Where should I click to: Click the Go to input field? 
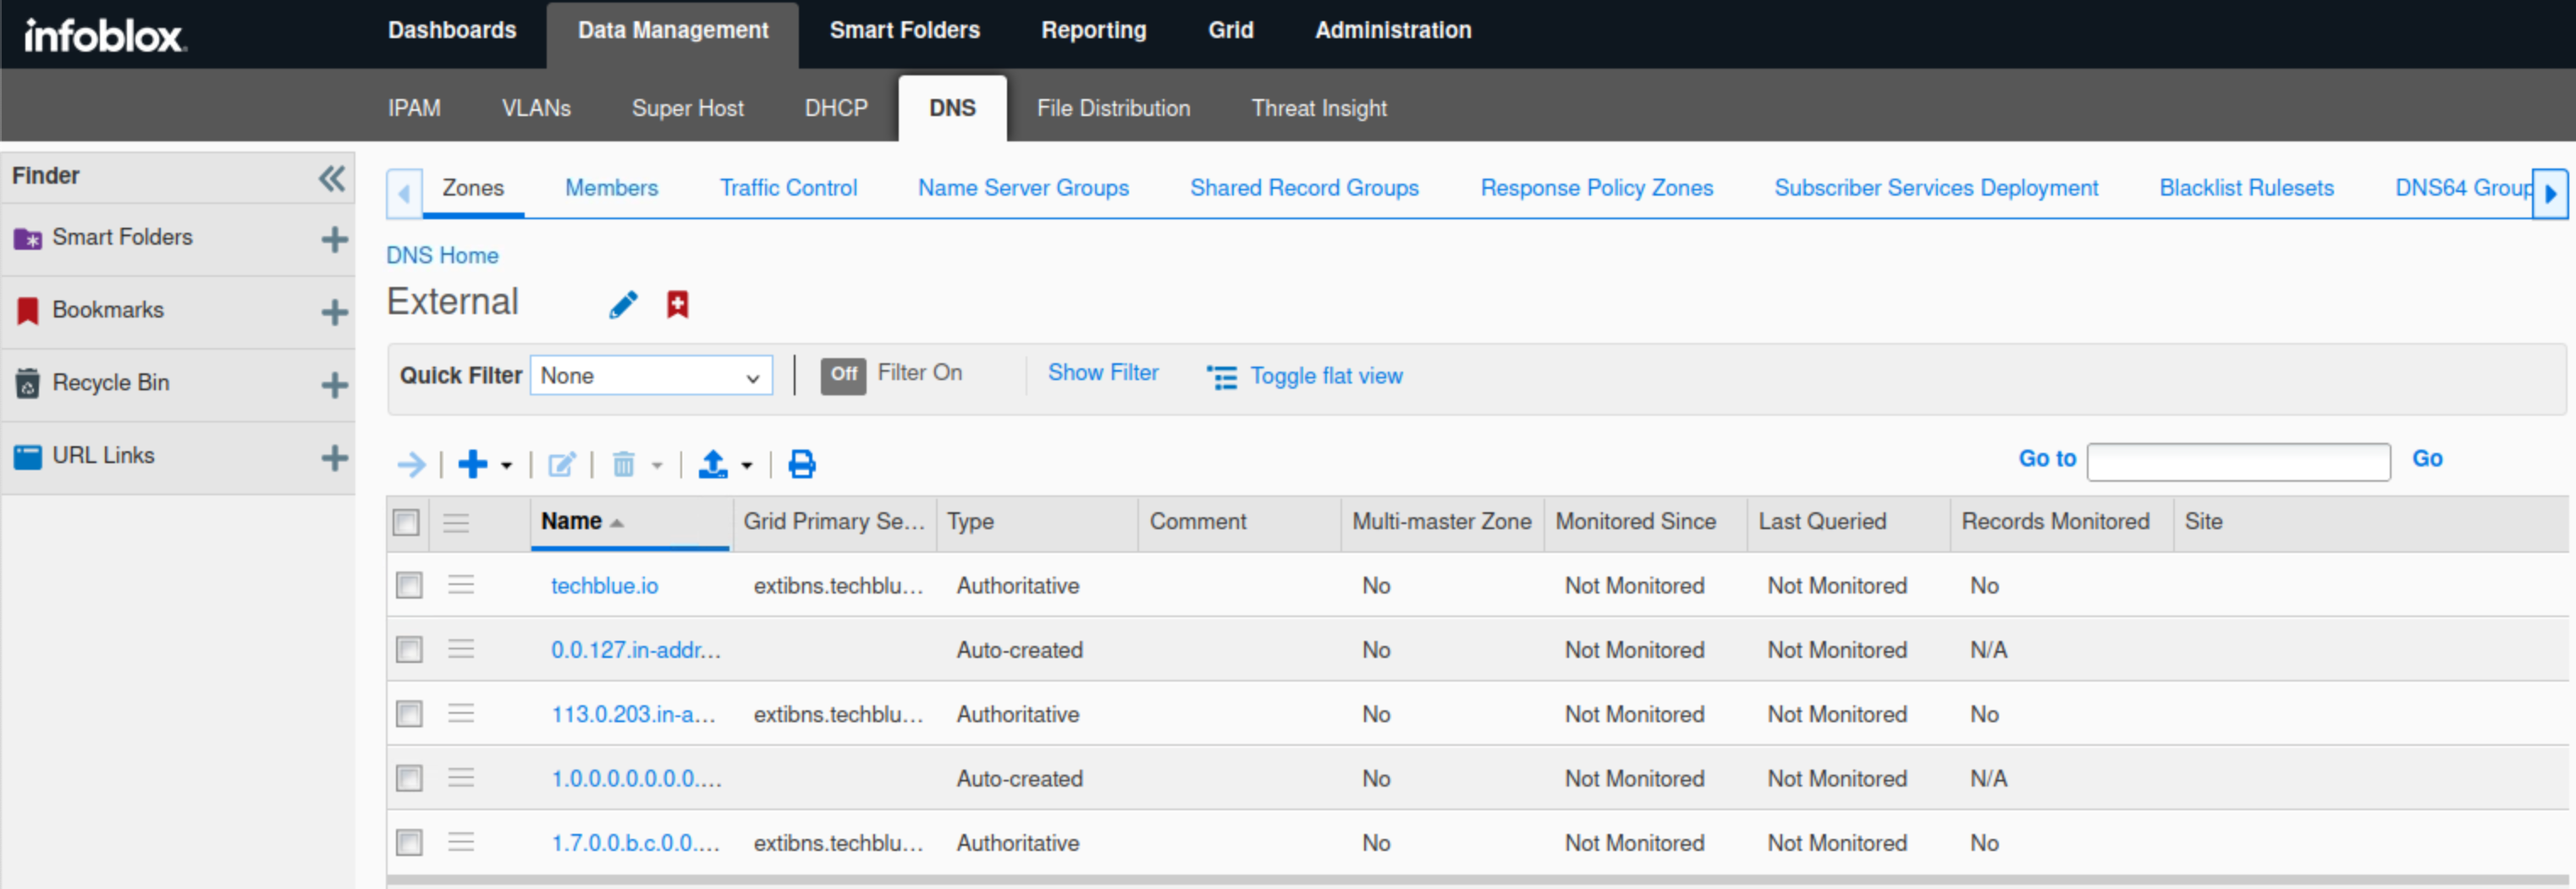click(x=2238, y=461)
